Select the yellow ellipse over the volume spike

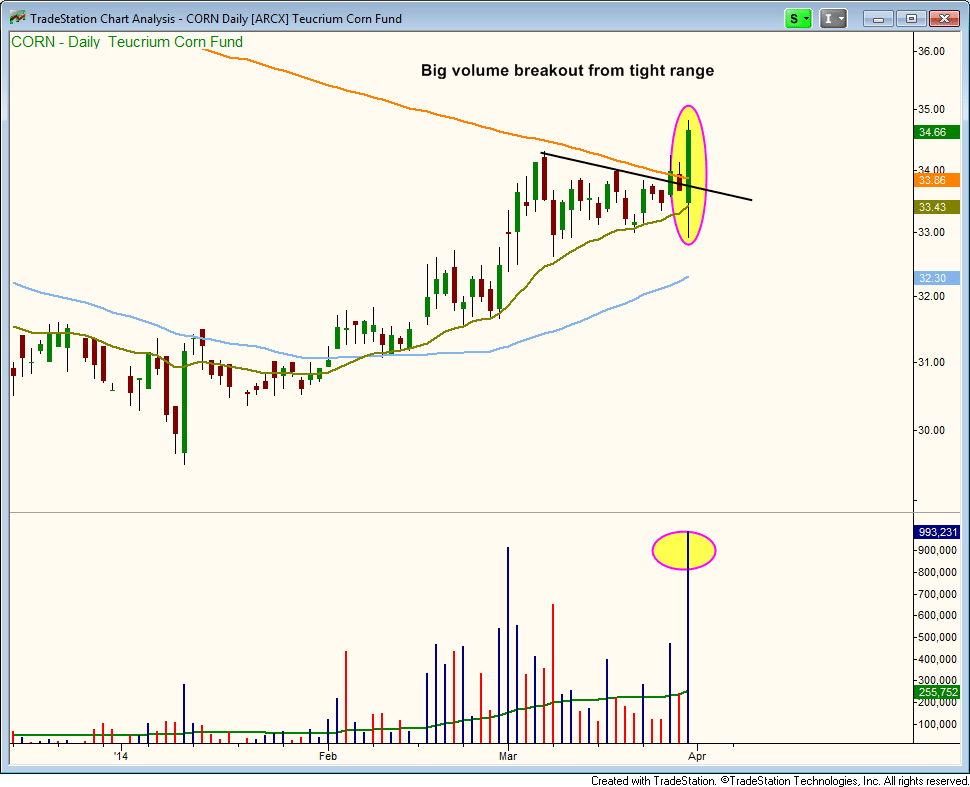point(684,550)
